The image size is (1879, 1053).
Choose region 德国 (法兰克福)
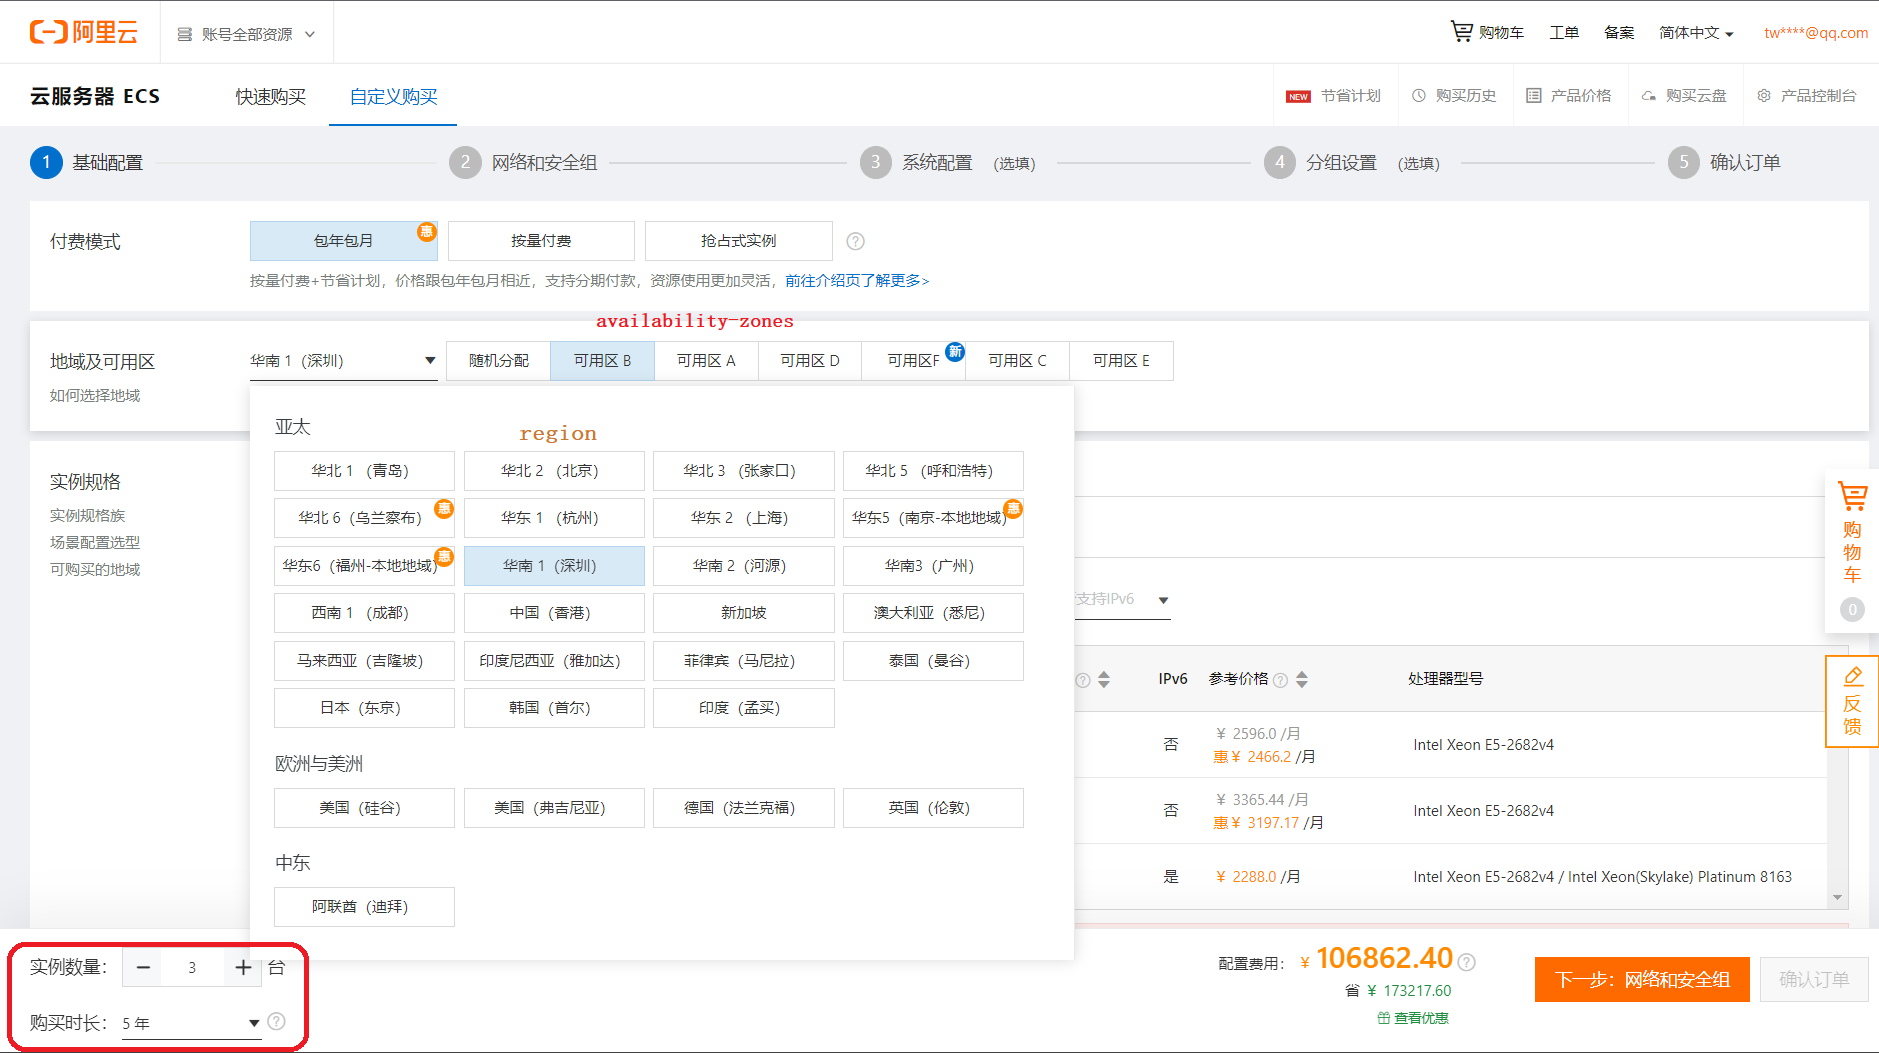743,808
